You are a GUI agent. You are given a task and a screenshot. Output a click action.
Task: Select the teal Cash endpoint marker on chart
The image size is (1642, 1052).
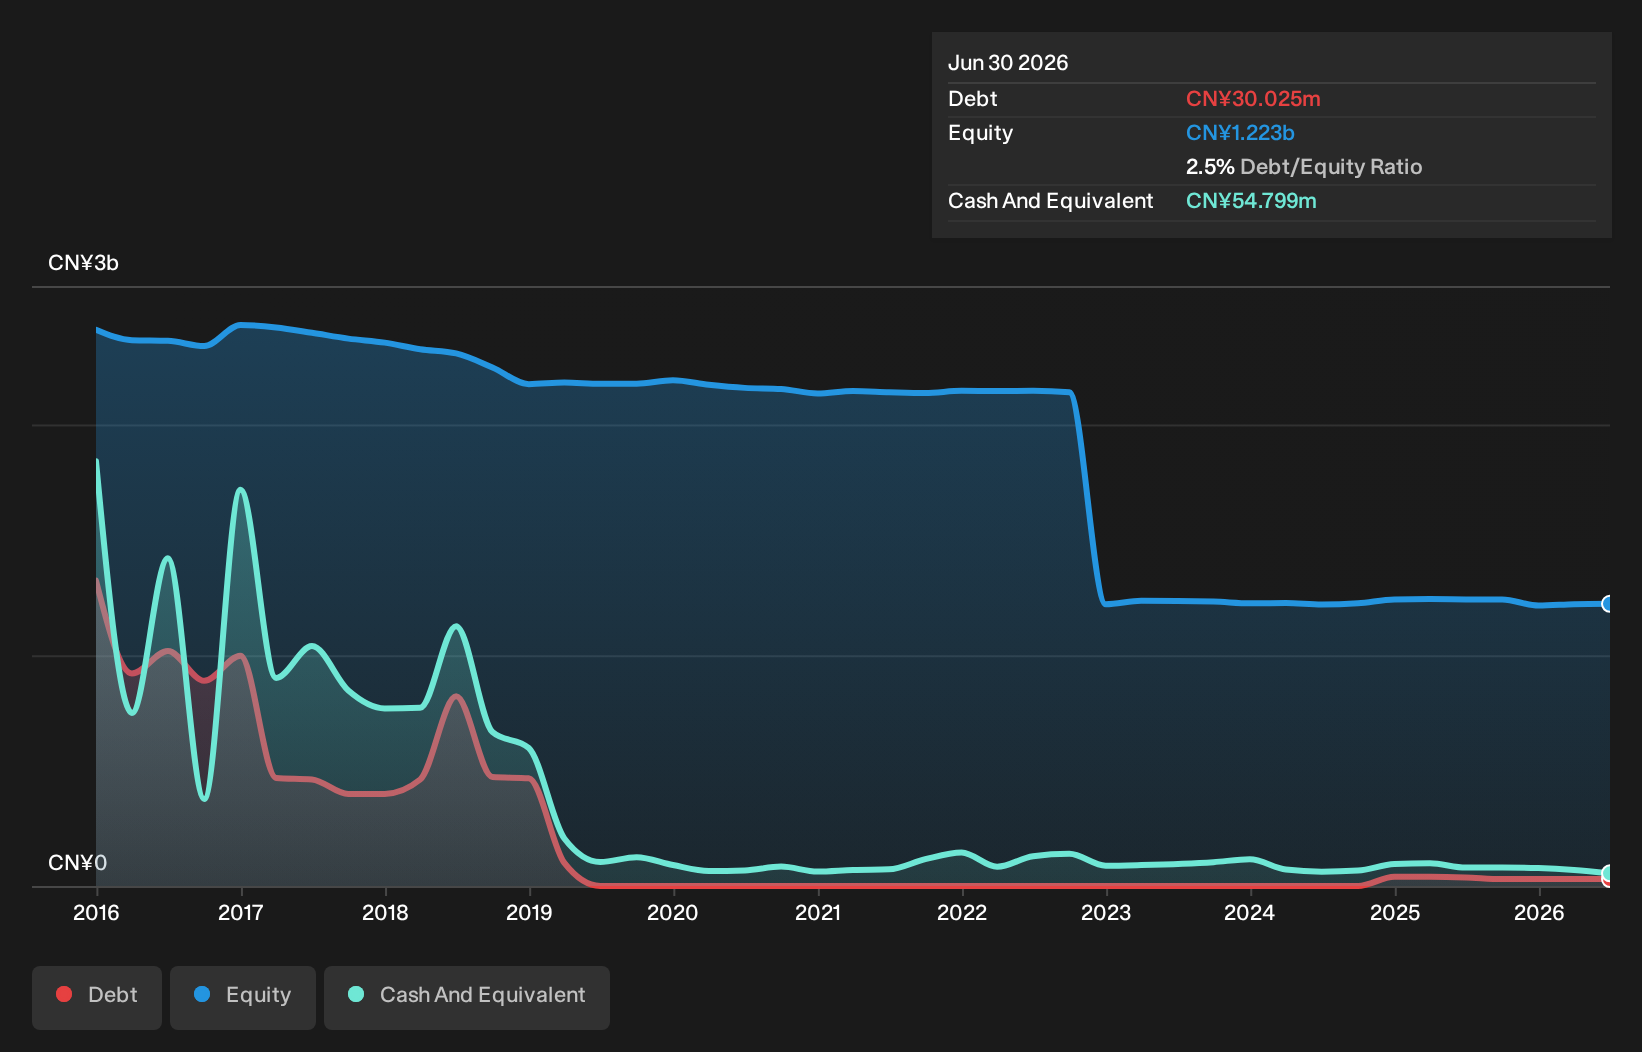1608,874
